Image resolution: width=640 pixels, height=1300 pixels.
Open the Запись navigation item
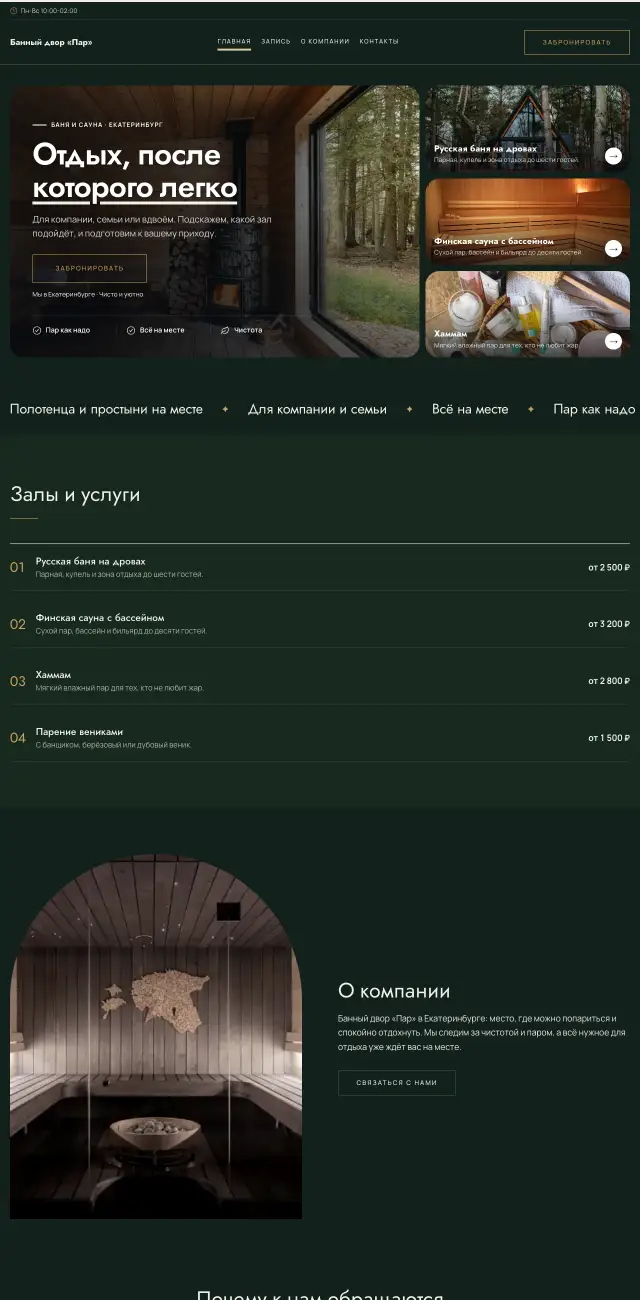pos(276,42)
